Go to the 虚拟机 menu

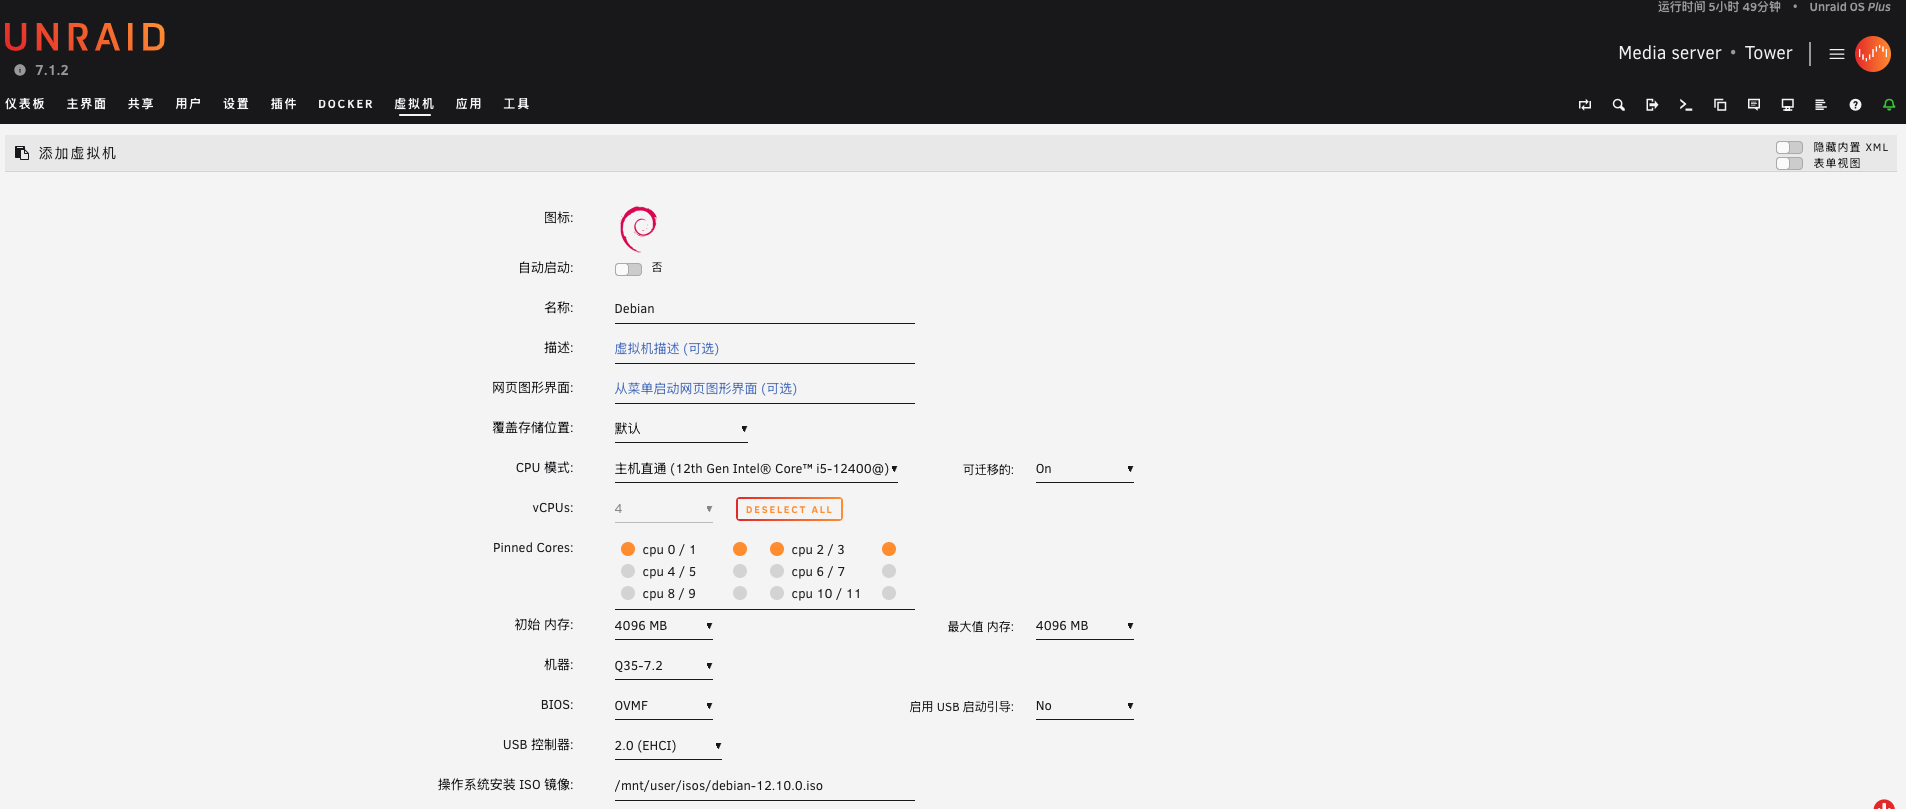coord(414,104)
